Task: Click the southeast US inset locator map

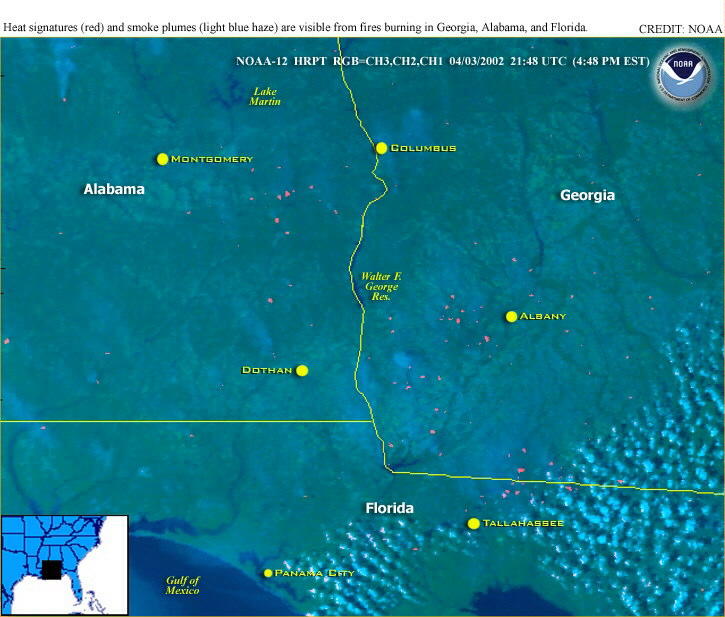Action: point(64,565)
